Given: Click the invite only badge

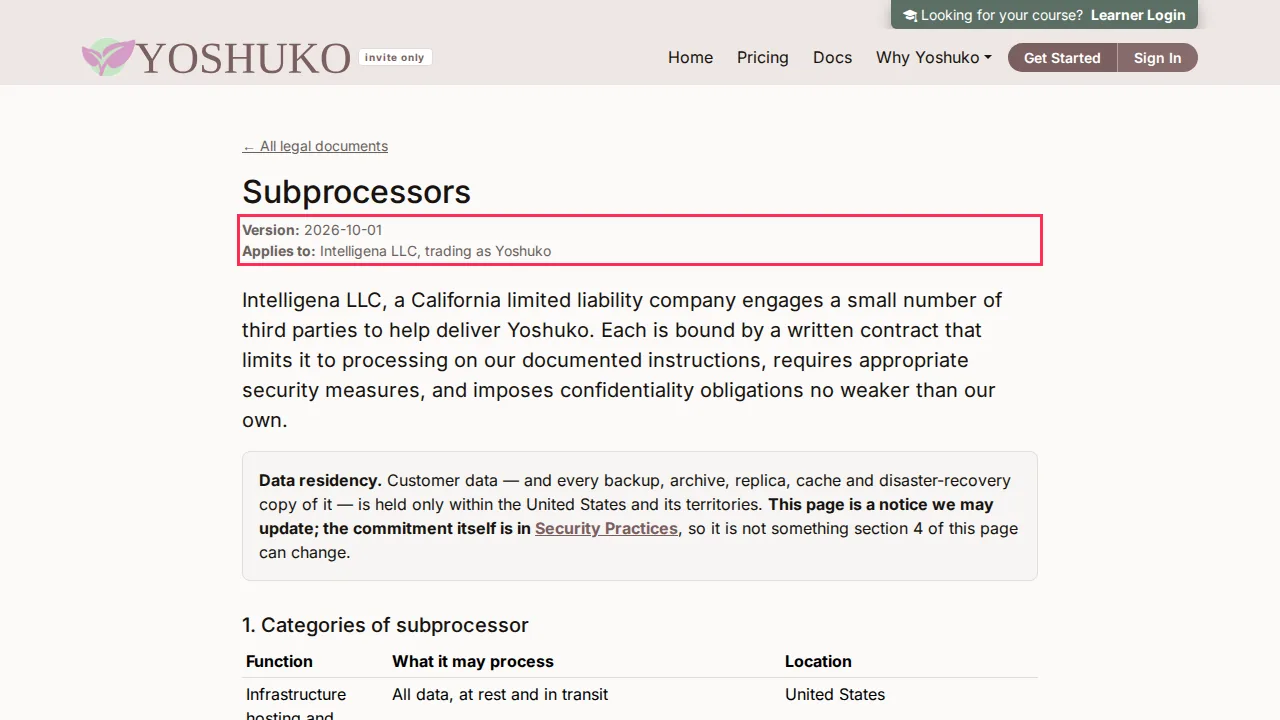Looking at the screenshot, I should pos(395,57).
